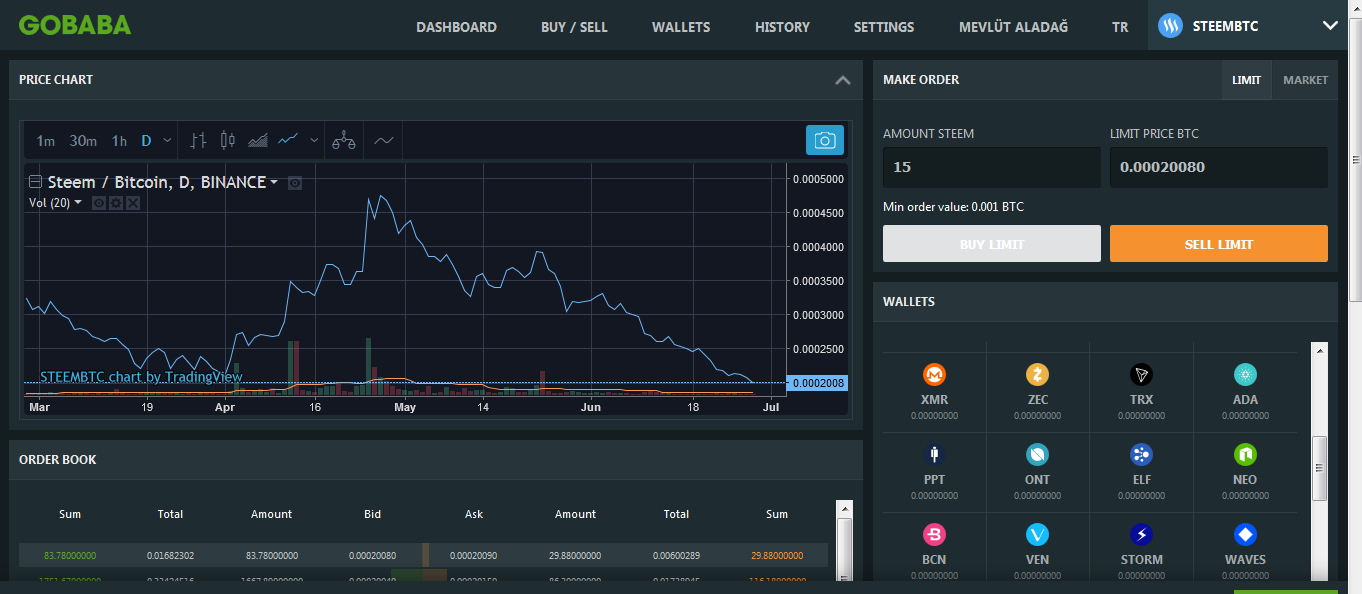Click the ADA wallet coin icon
Screen dimensions: 1362x594
(x=1245, y=375)
